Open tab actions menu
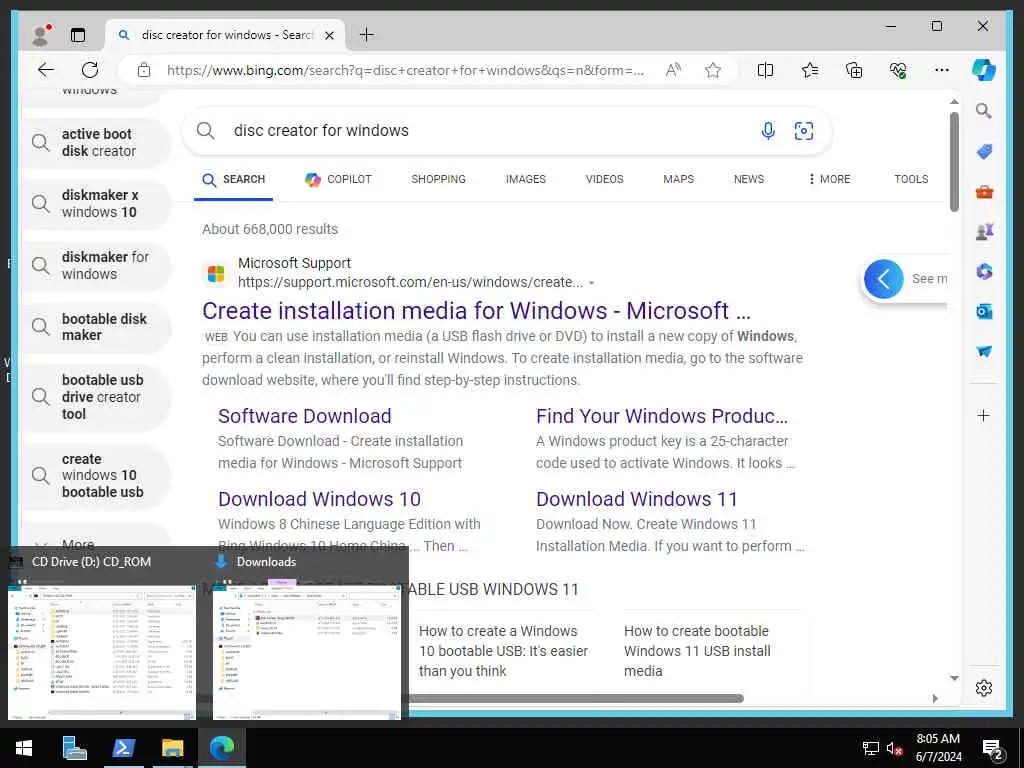The height and width of the screenshot is (768, 1024). point(78,35)
